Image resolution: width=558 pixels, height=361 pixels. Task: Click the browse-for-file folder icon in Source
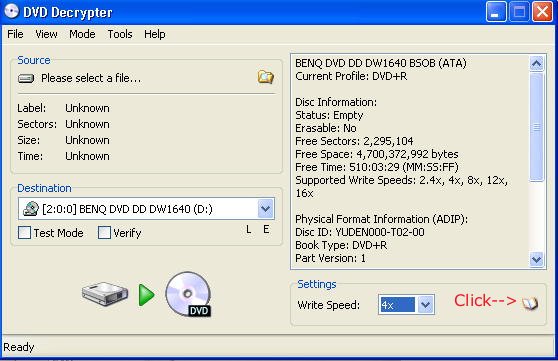tap(265, 77)
